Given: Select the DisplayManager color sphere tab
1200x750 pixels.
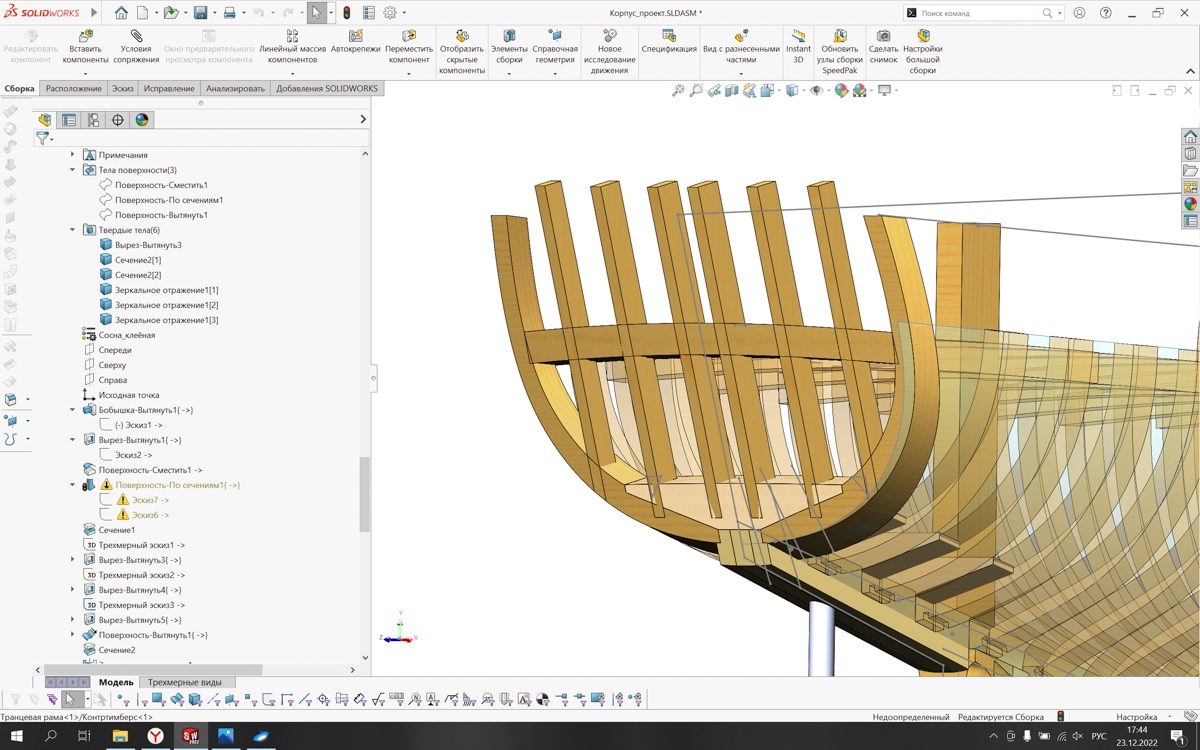Looking at the screenshot, I should pyautogui.click(x=142, y=120).
